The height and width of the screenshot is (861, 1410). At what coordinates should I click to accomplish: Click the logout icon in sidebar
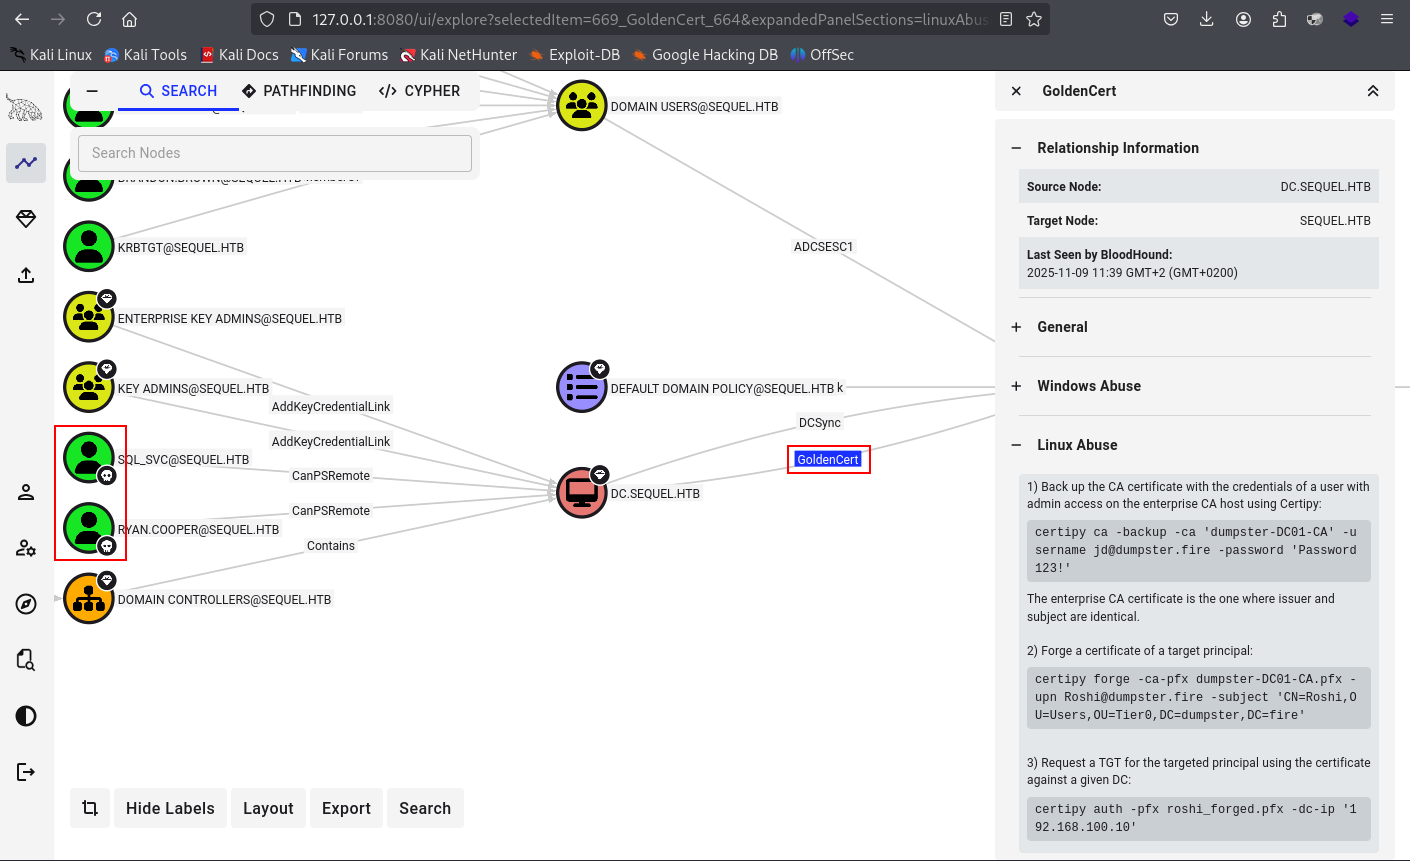pos(26,772)
